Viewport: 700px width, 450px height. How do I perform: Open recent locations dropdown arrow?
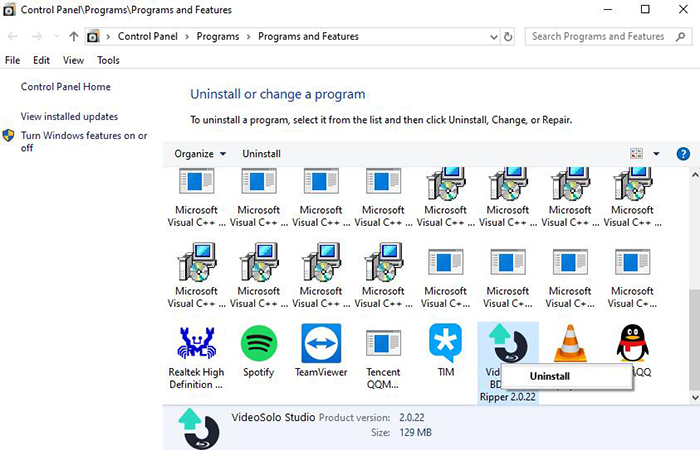coord(56,37)
